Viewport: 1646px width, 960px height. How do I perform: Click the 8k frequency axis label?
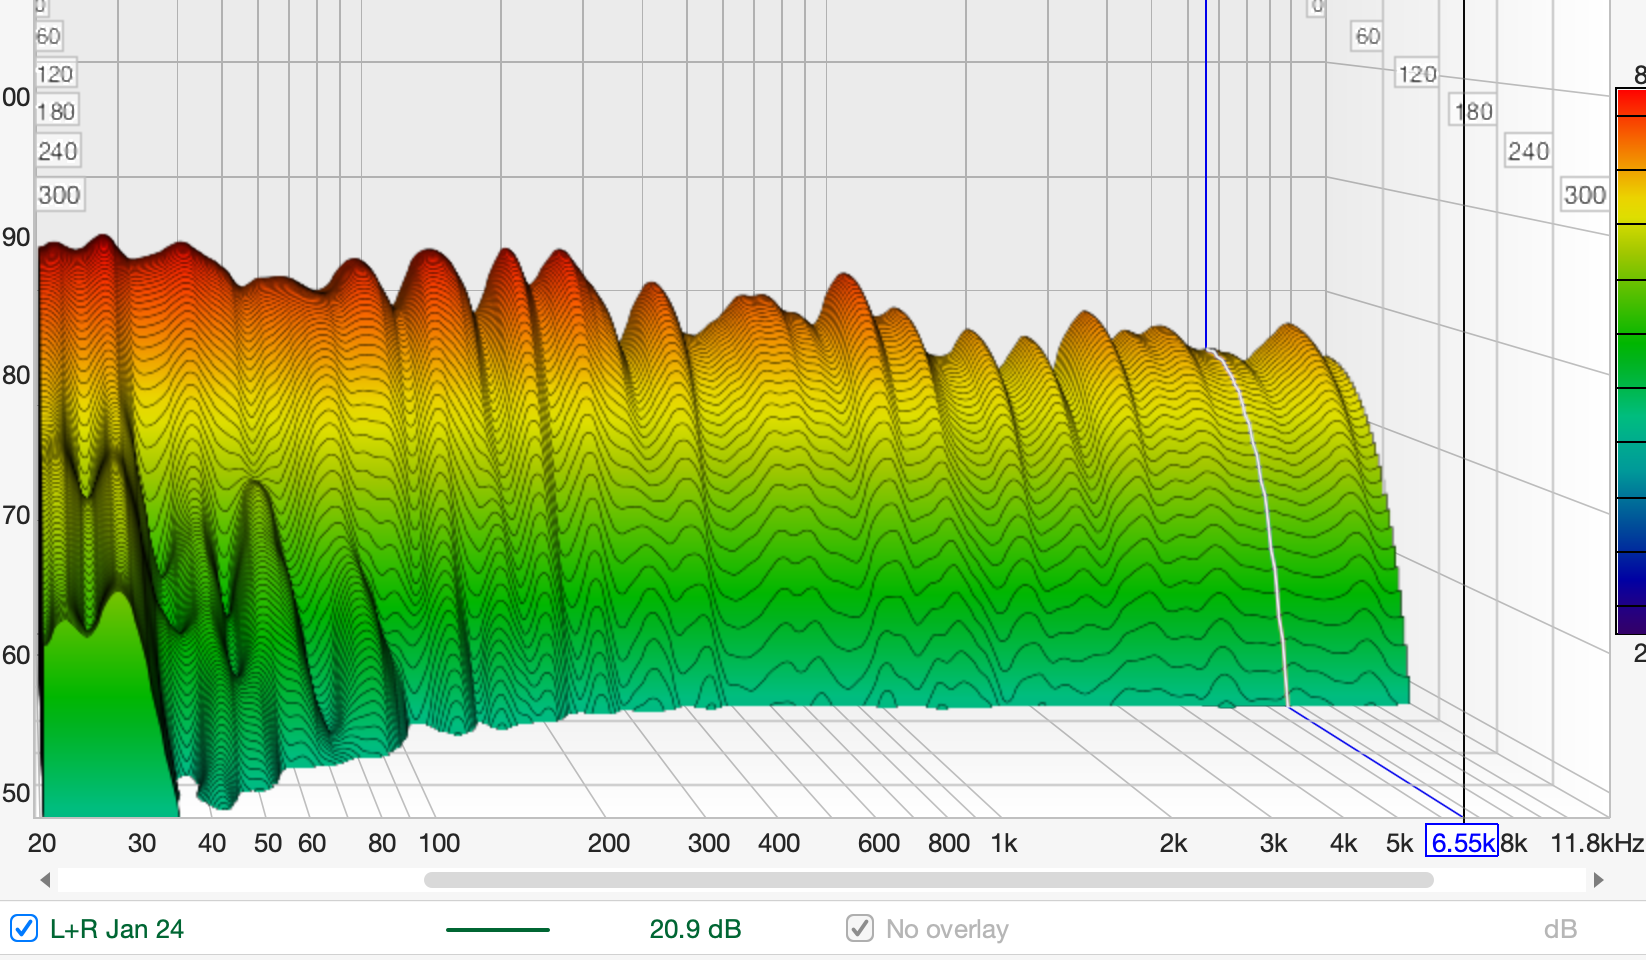pos(1514,843)
